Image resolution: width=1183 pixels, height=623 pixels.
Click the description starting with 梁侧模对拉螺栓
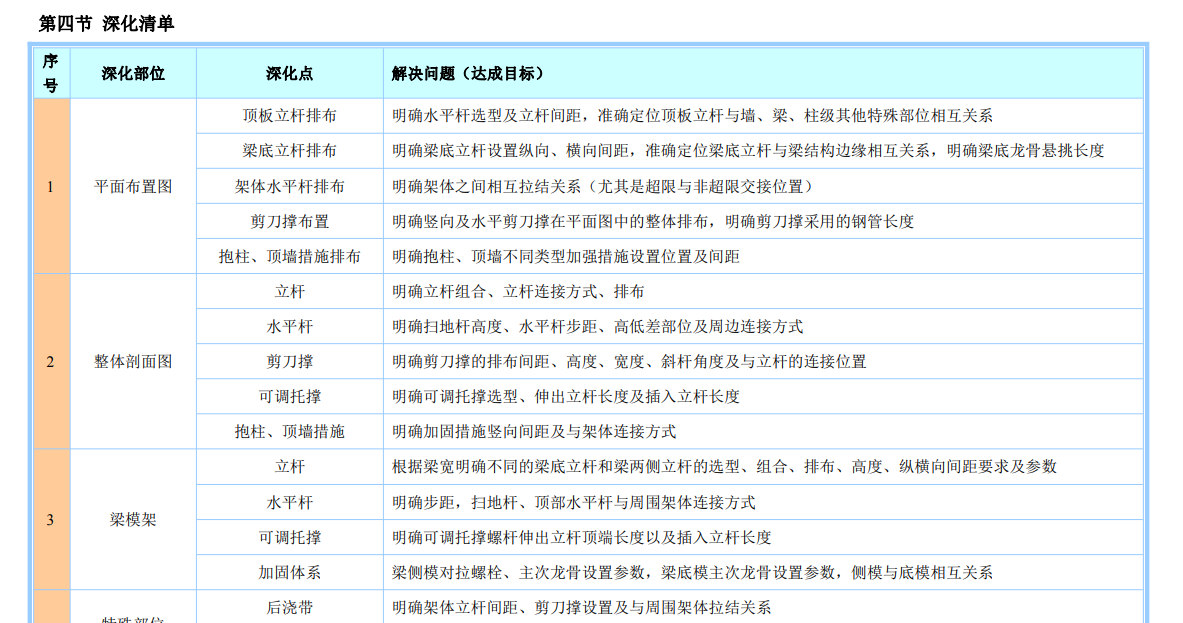pos(692,572)
